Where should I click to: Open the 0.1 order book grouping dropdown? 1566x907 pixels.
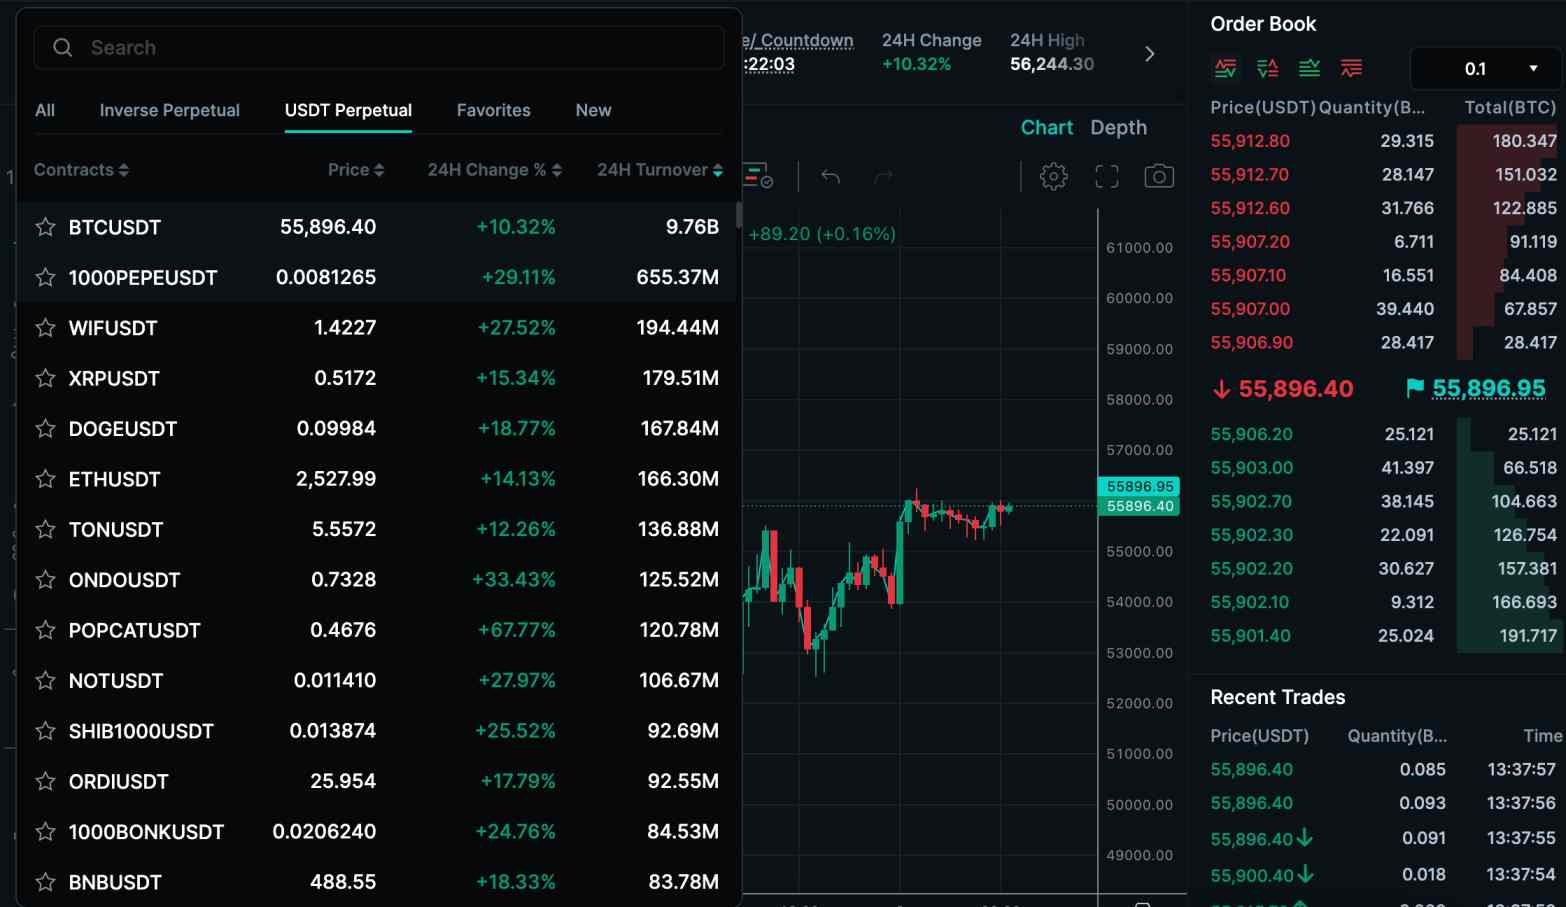[x=1486, y=68]
